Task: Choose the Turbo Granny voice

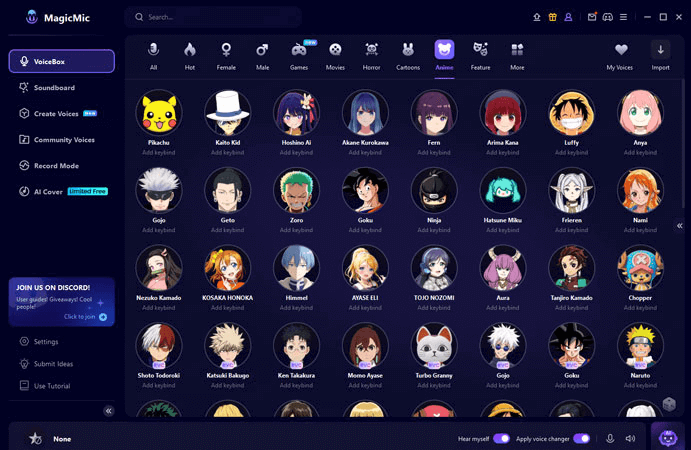Action: click(x=434, y=346)
